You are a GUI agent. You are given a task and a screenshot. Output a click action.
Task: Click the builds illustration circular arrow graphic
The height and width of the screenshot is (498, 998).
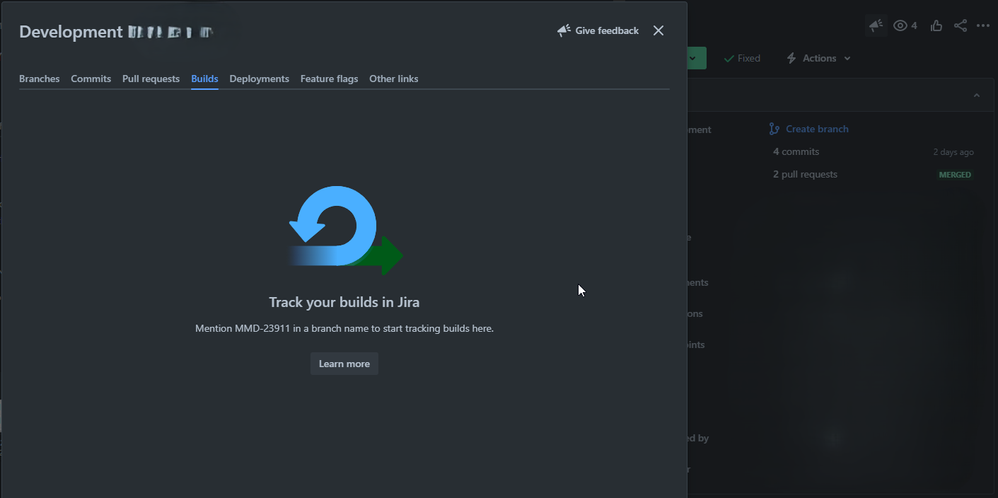(346, 231)
